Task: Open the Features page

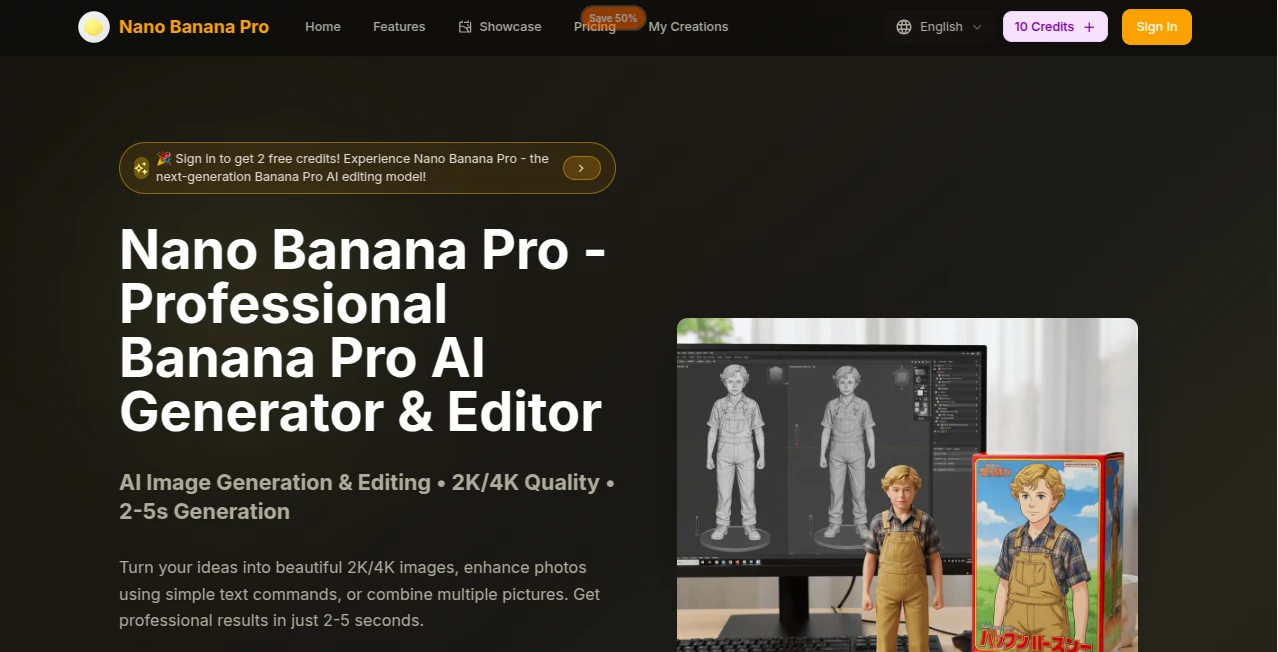Action: coord(398,27)
